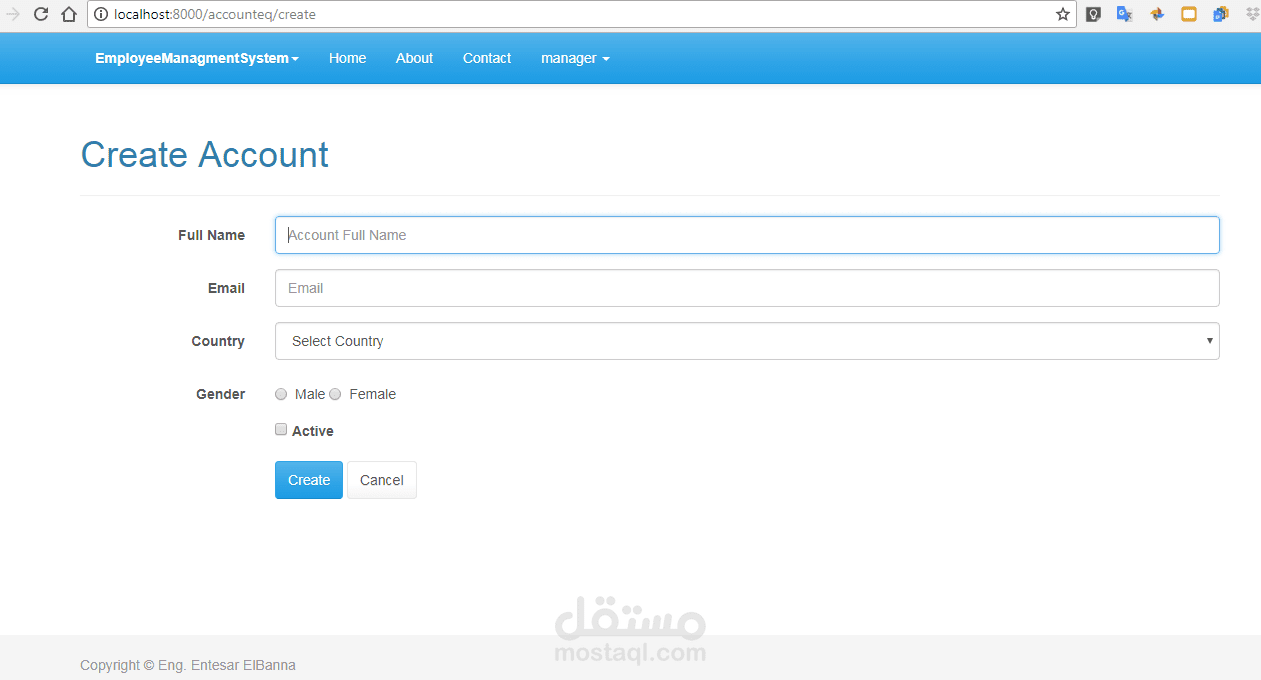
Task: Select the Female gender option
Action: 335,394
